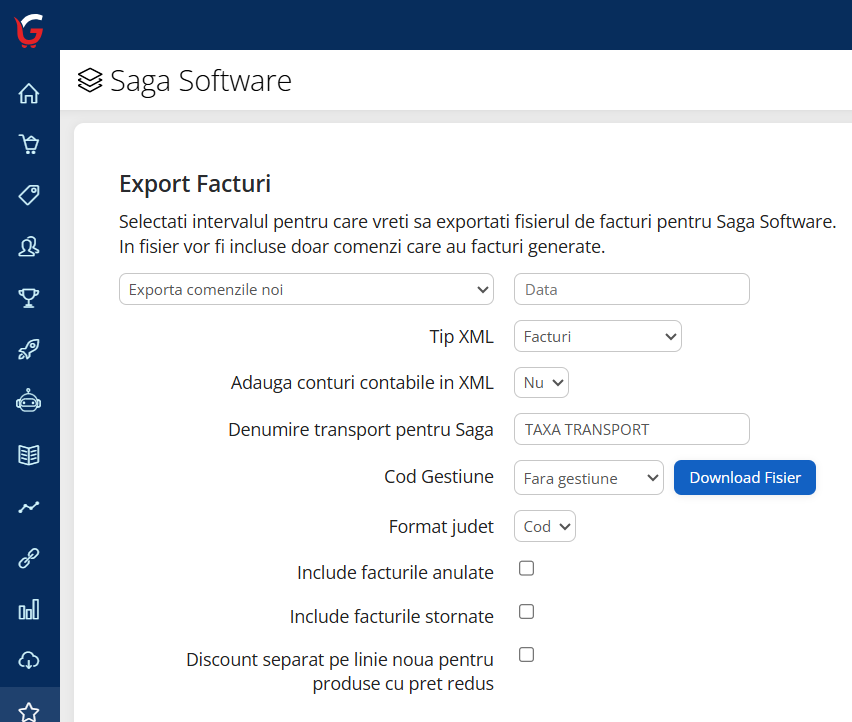Viewport: 852px width, 722px height.
Task: Change the Tip XML selection
Action: pos(597,336)
